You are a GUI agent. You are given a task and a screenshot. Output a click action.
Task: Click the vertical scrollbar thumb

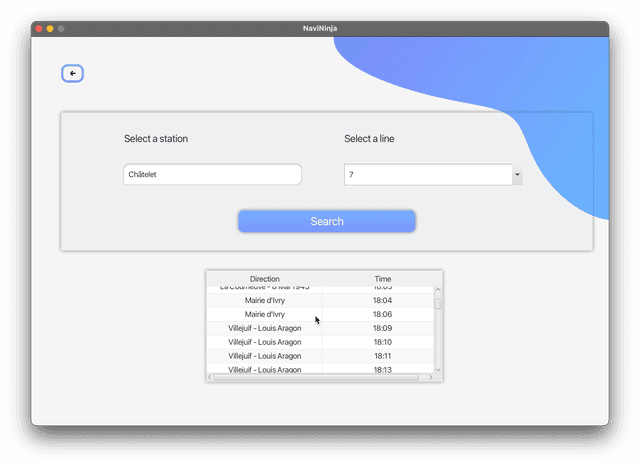pos(438,304)
